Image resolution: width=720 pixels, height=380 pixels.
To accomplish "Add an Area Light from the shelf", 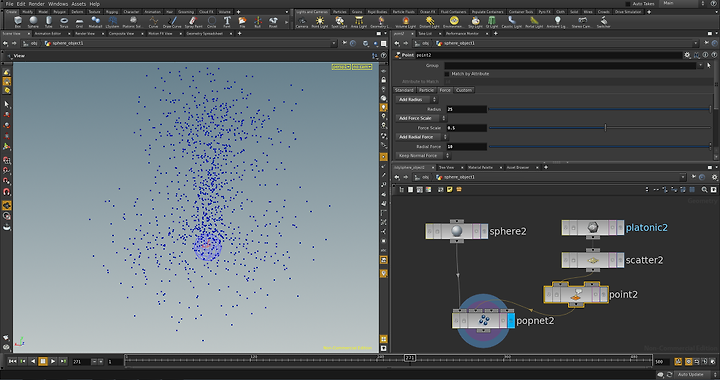I will coord(359,22).
